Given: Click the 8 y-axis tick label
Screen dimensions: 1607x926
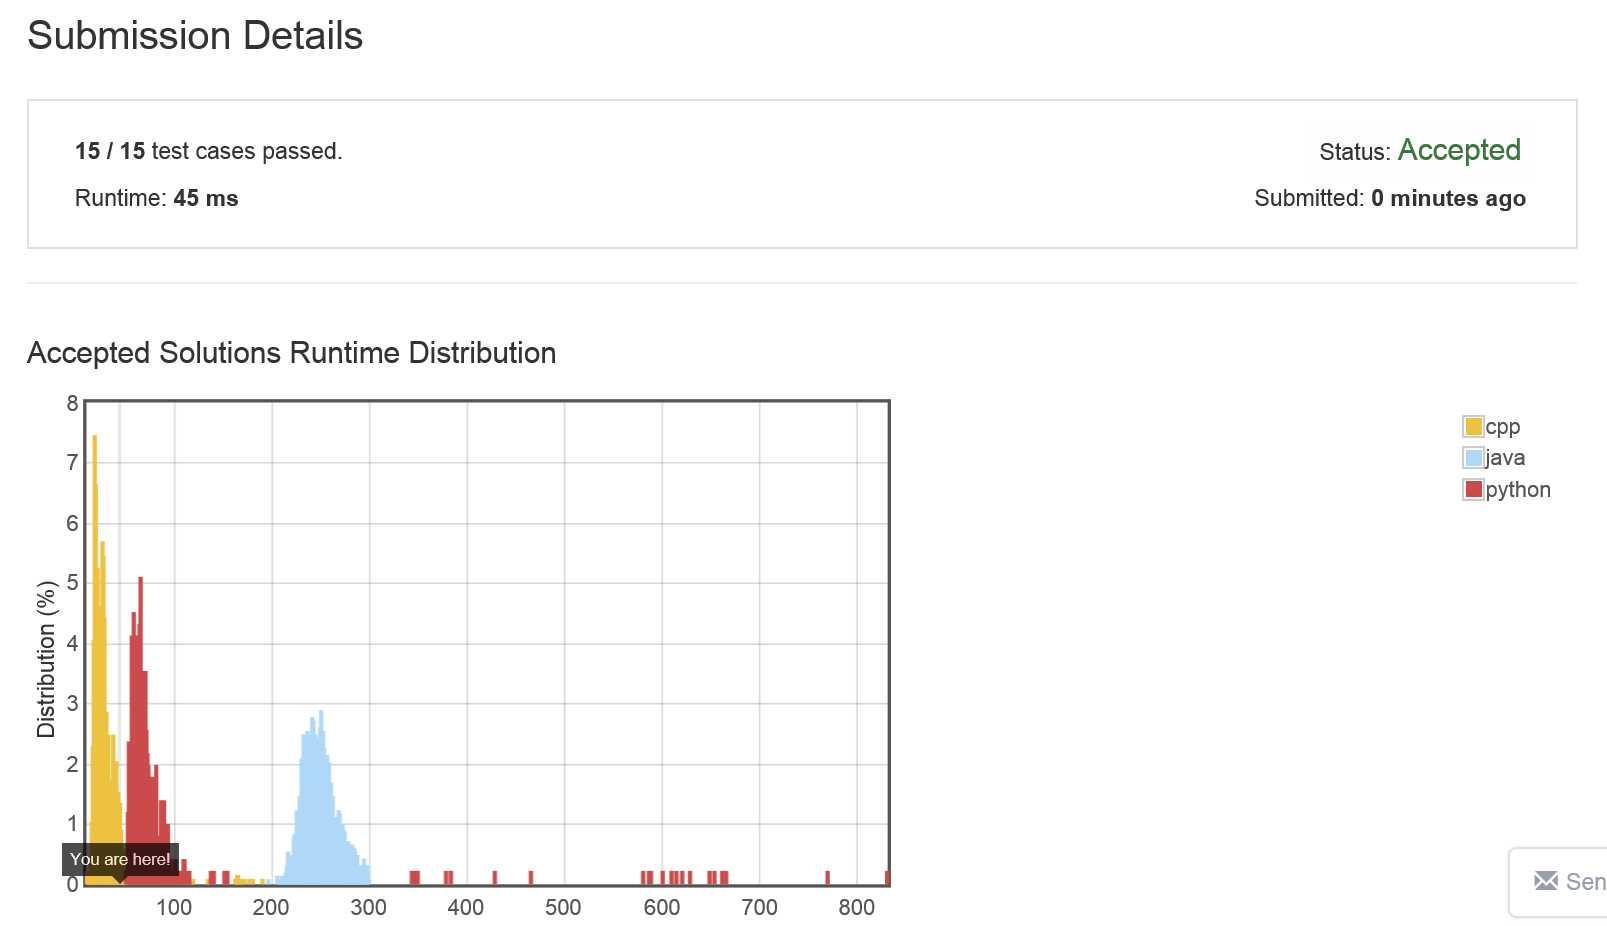Looking at the screenshot, I should [72, 403].
